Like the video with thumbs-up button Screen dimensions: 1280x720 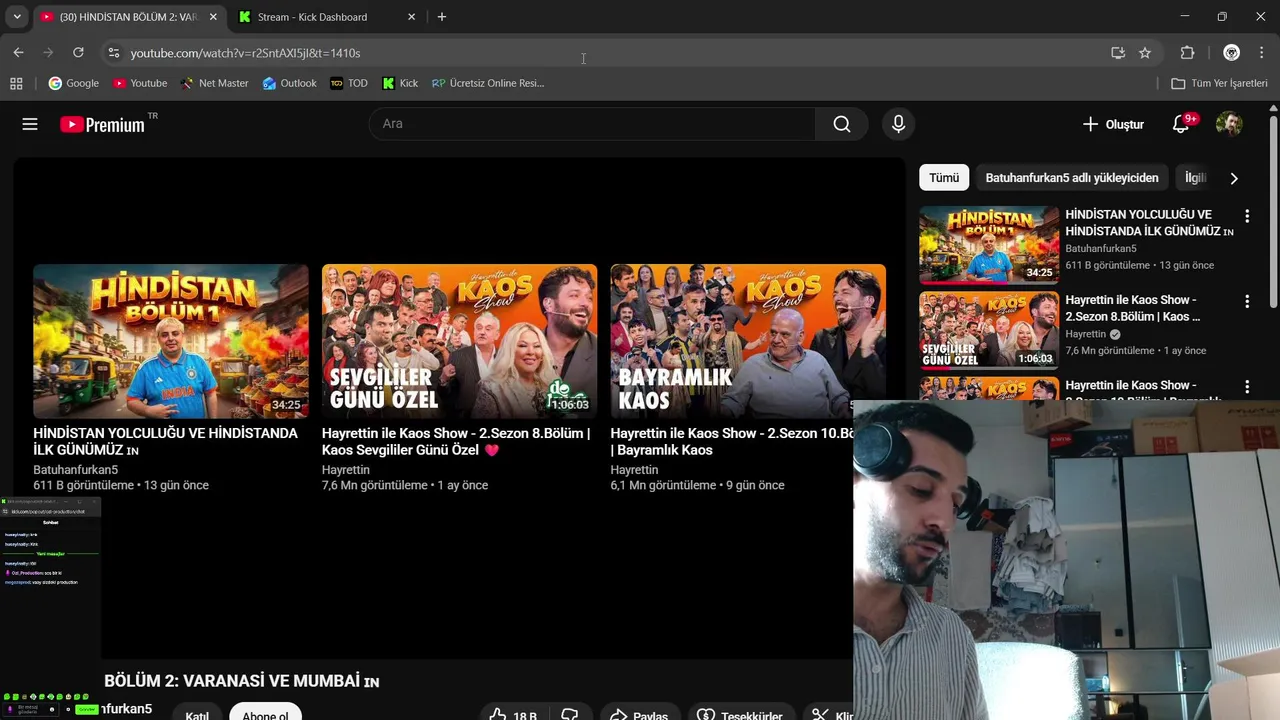coord(512,715)
